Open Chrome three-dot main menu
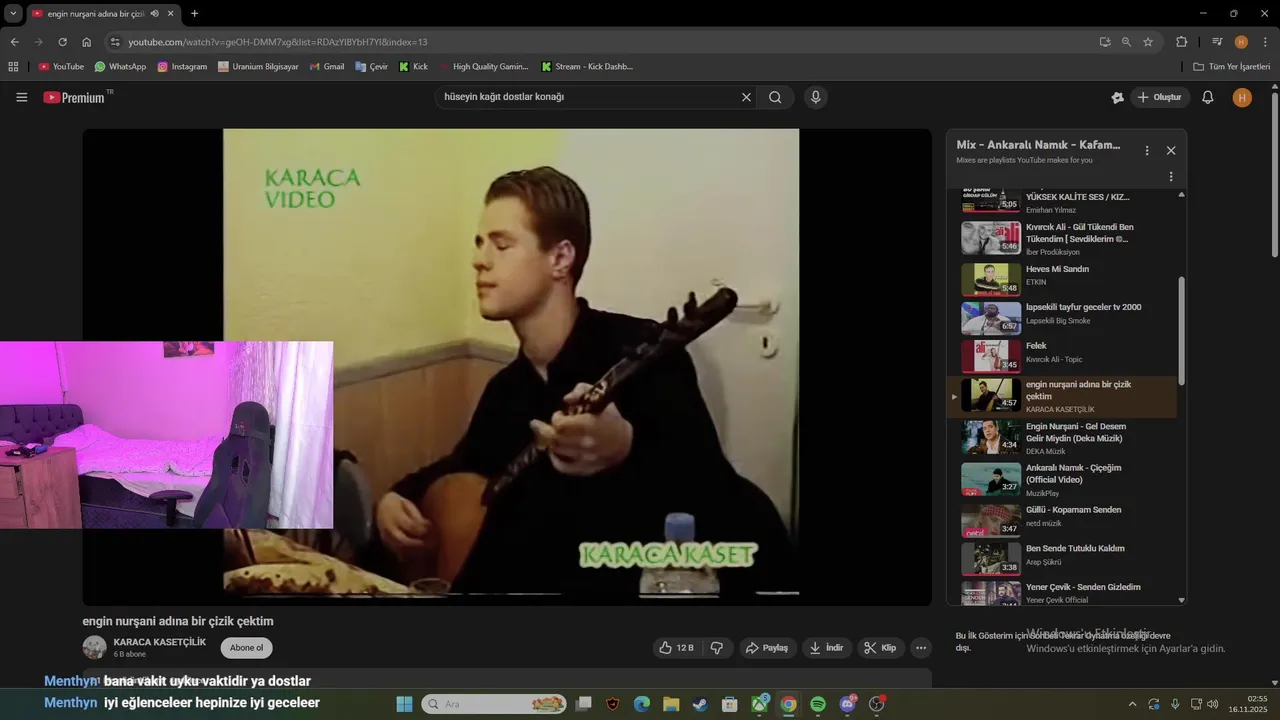 (x=1265, y=42)
